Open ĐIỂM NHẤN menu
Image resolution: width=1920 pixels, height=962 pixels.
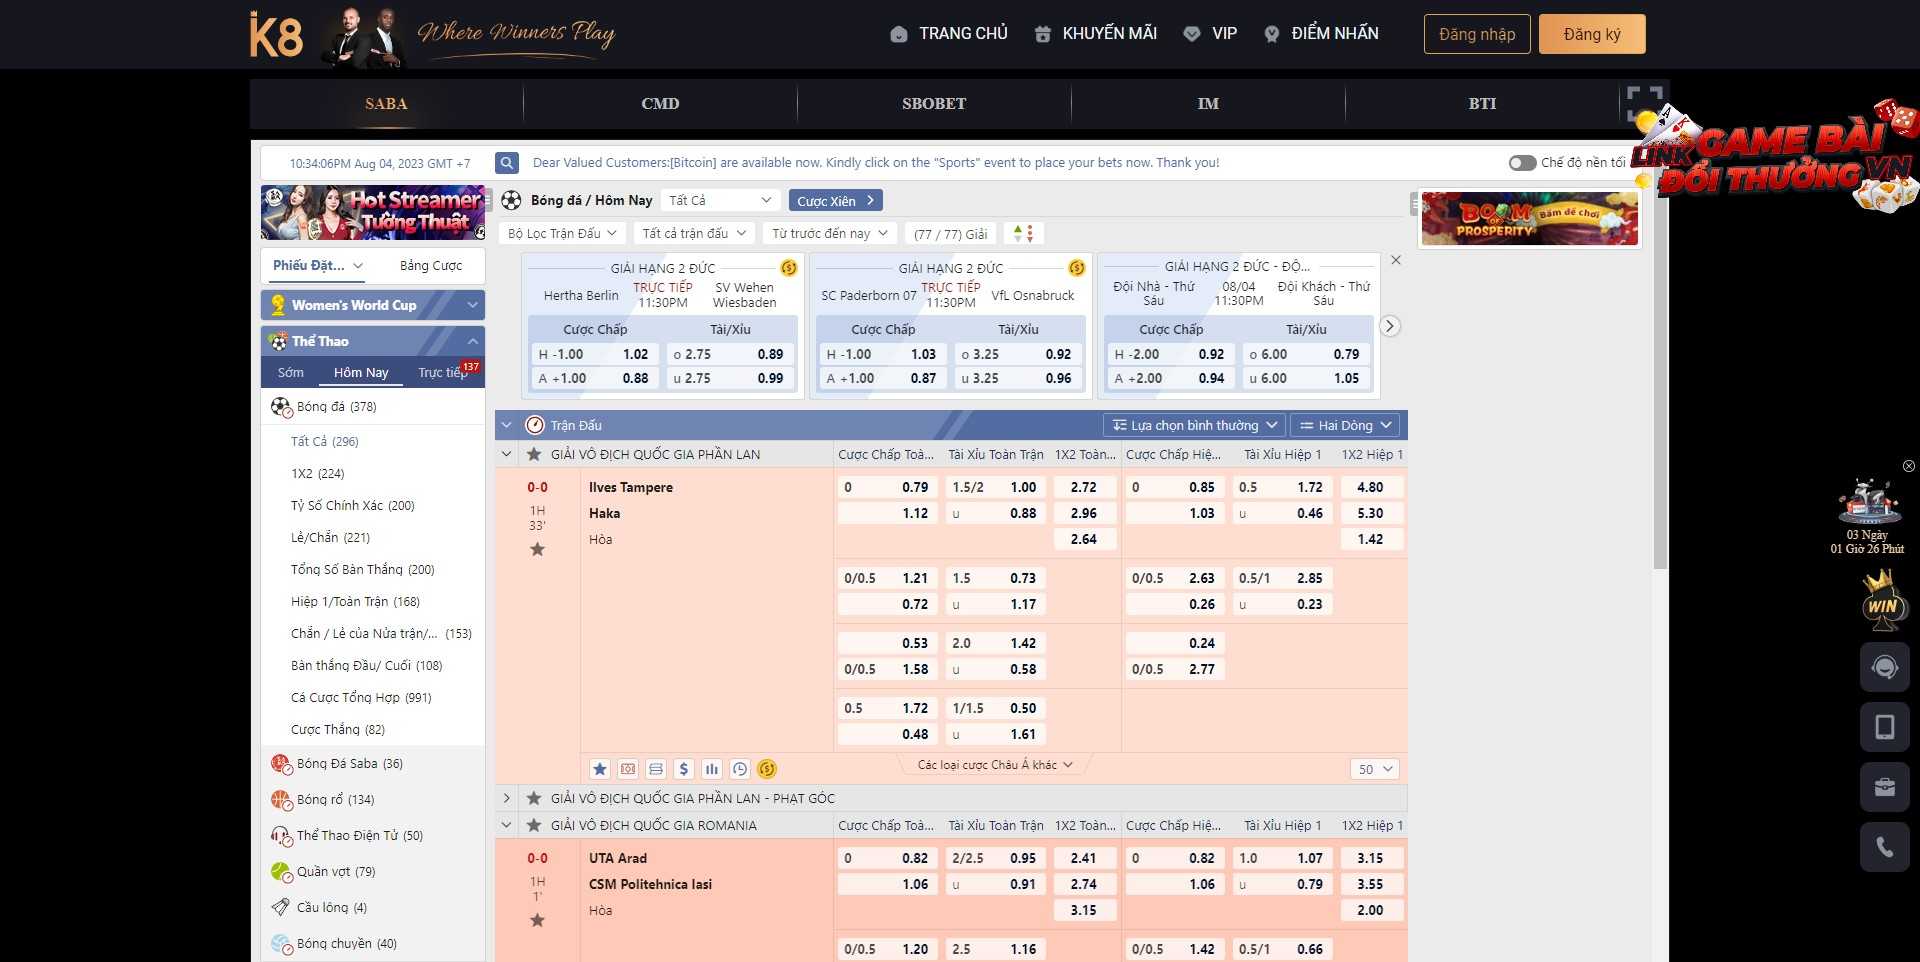tap(1321, 33)
